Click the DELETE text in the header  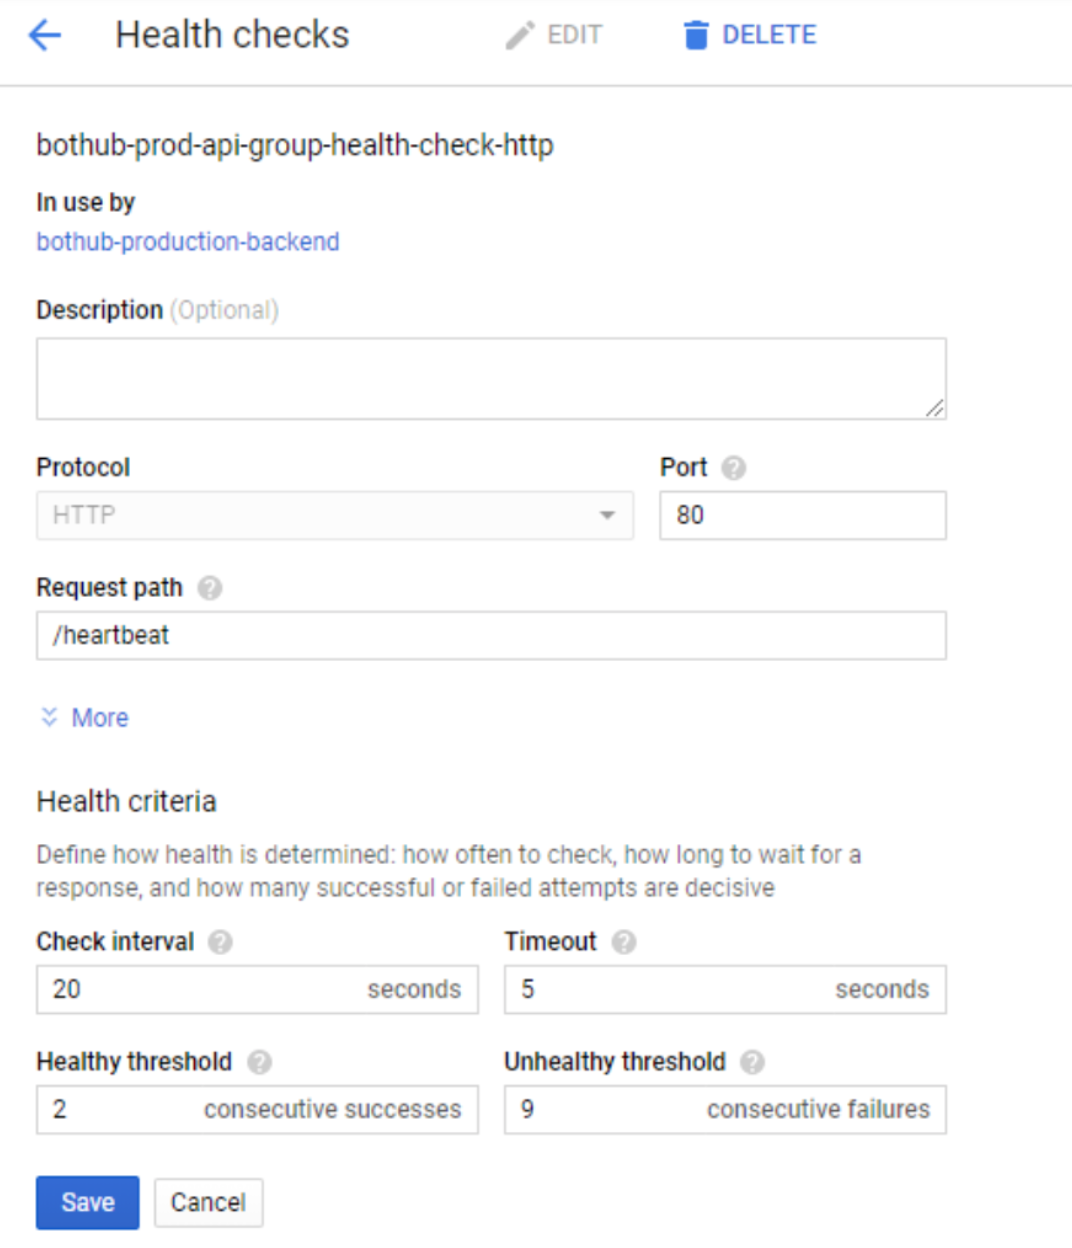769,35
